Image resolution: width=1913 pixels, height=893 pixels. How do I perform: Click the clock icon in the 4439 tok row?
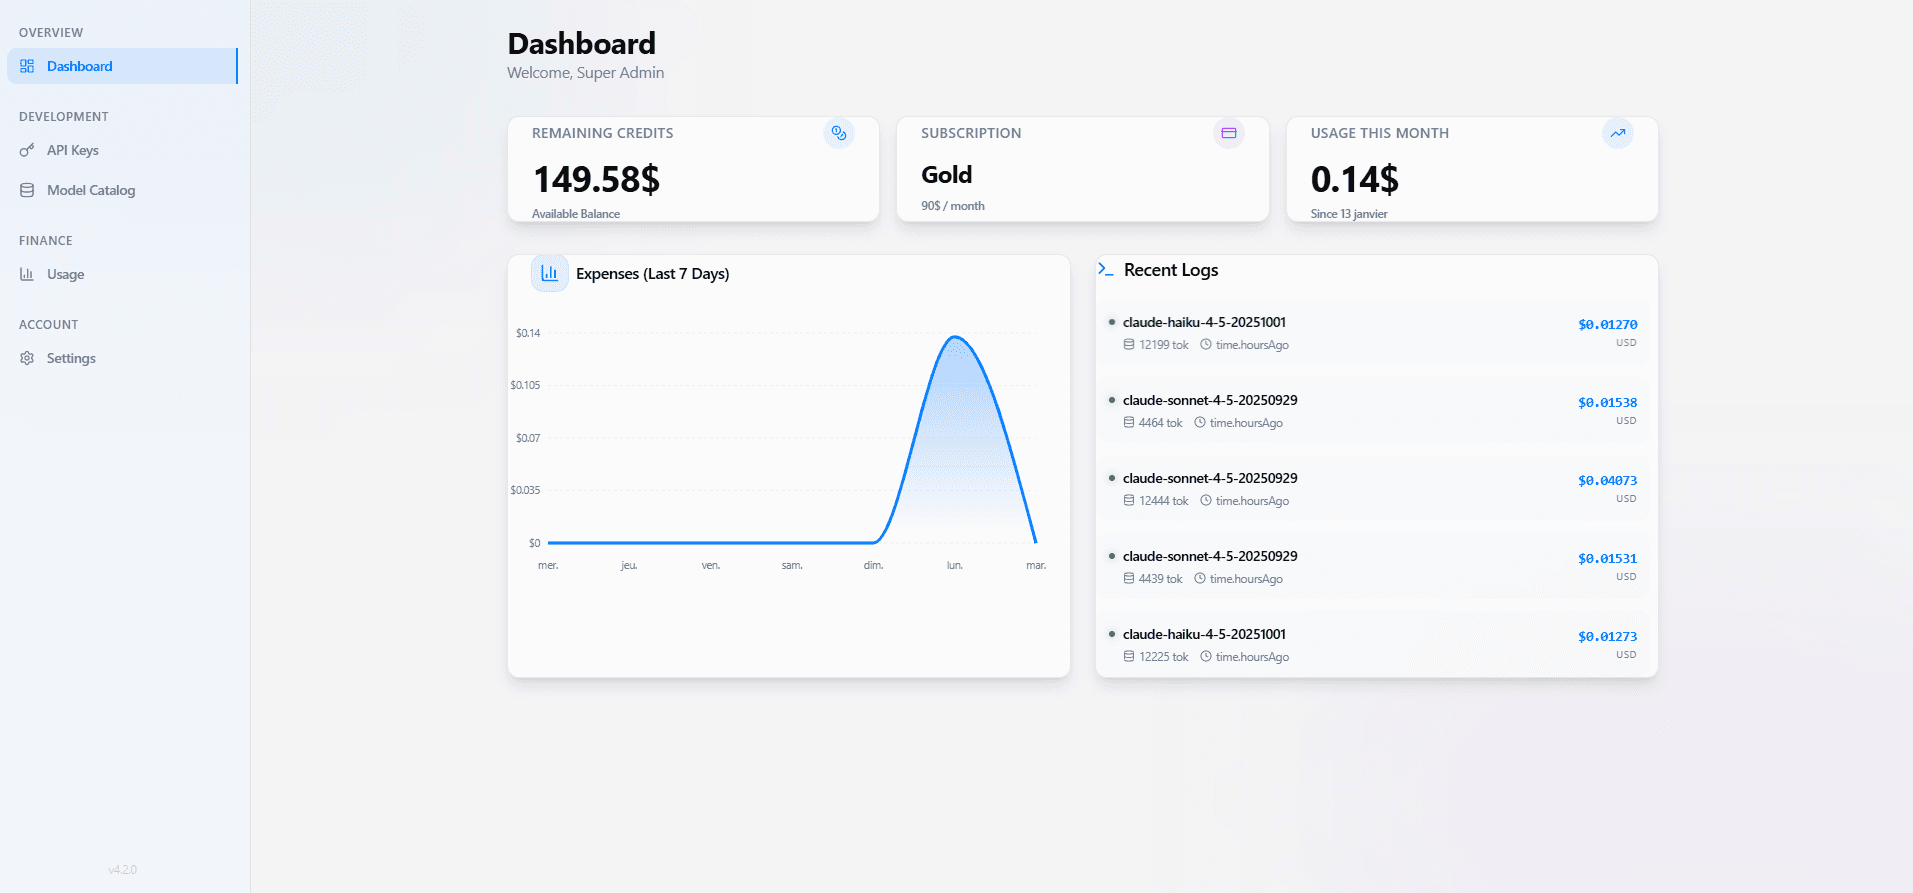click(1200, 578)
